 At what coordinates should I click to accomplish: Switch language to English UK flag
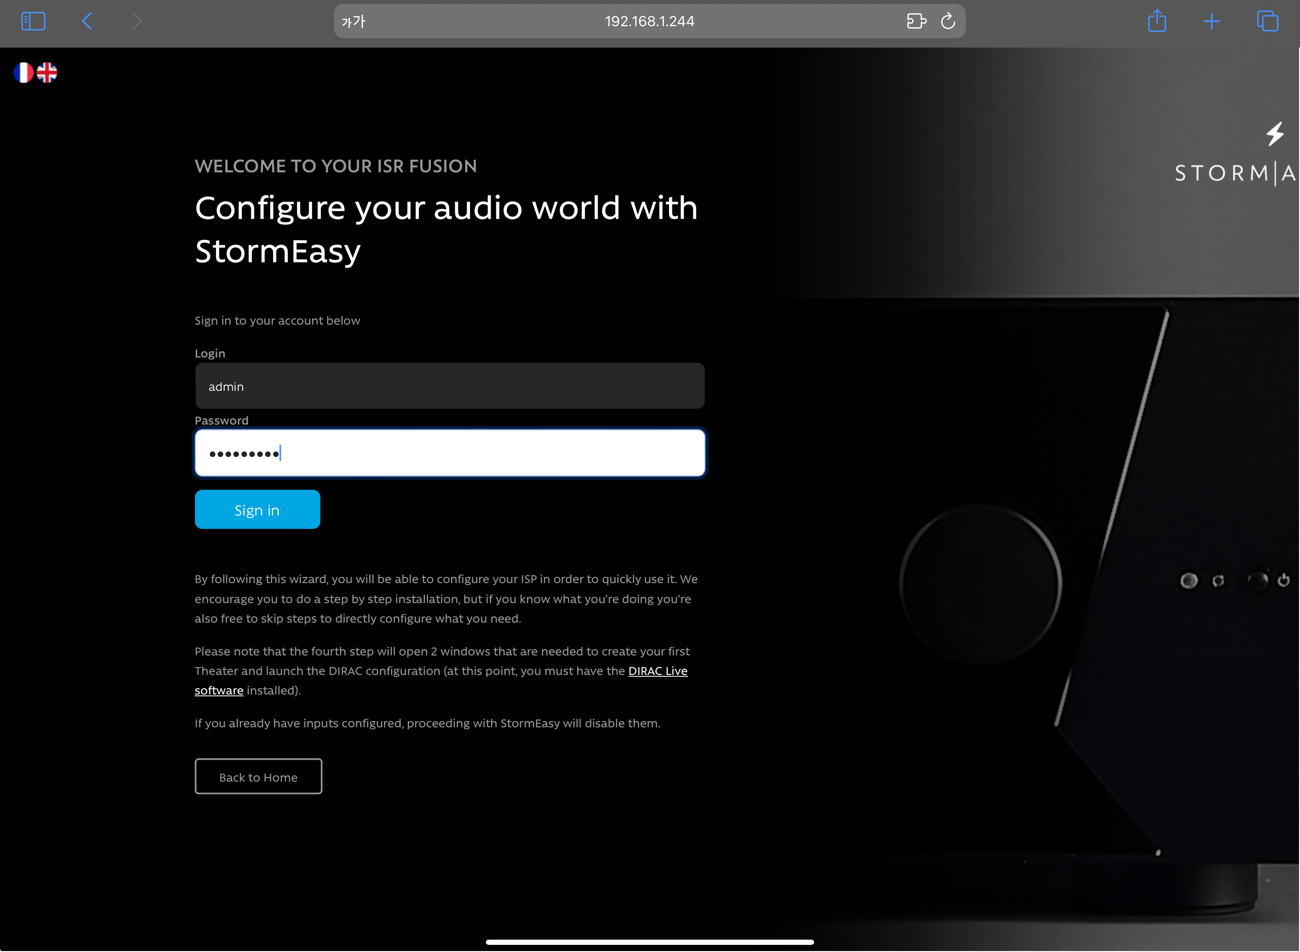[47, 72]
